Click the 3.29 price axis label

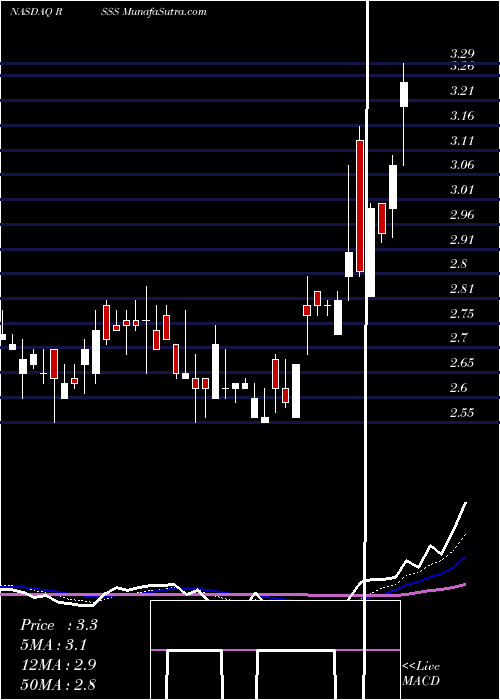(462, 54)
